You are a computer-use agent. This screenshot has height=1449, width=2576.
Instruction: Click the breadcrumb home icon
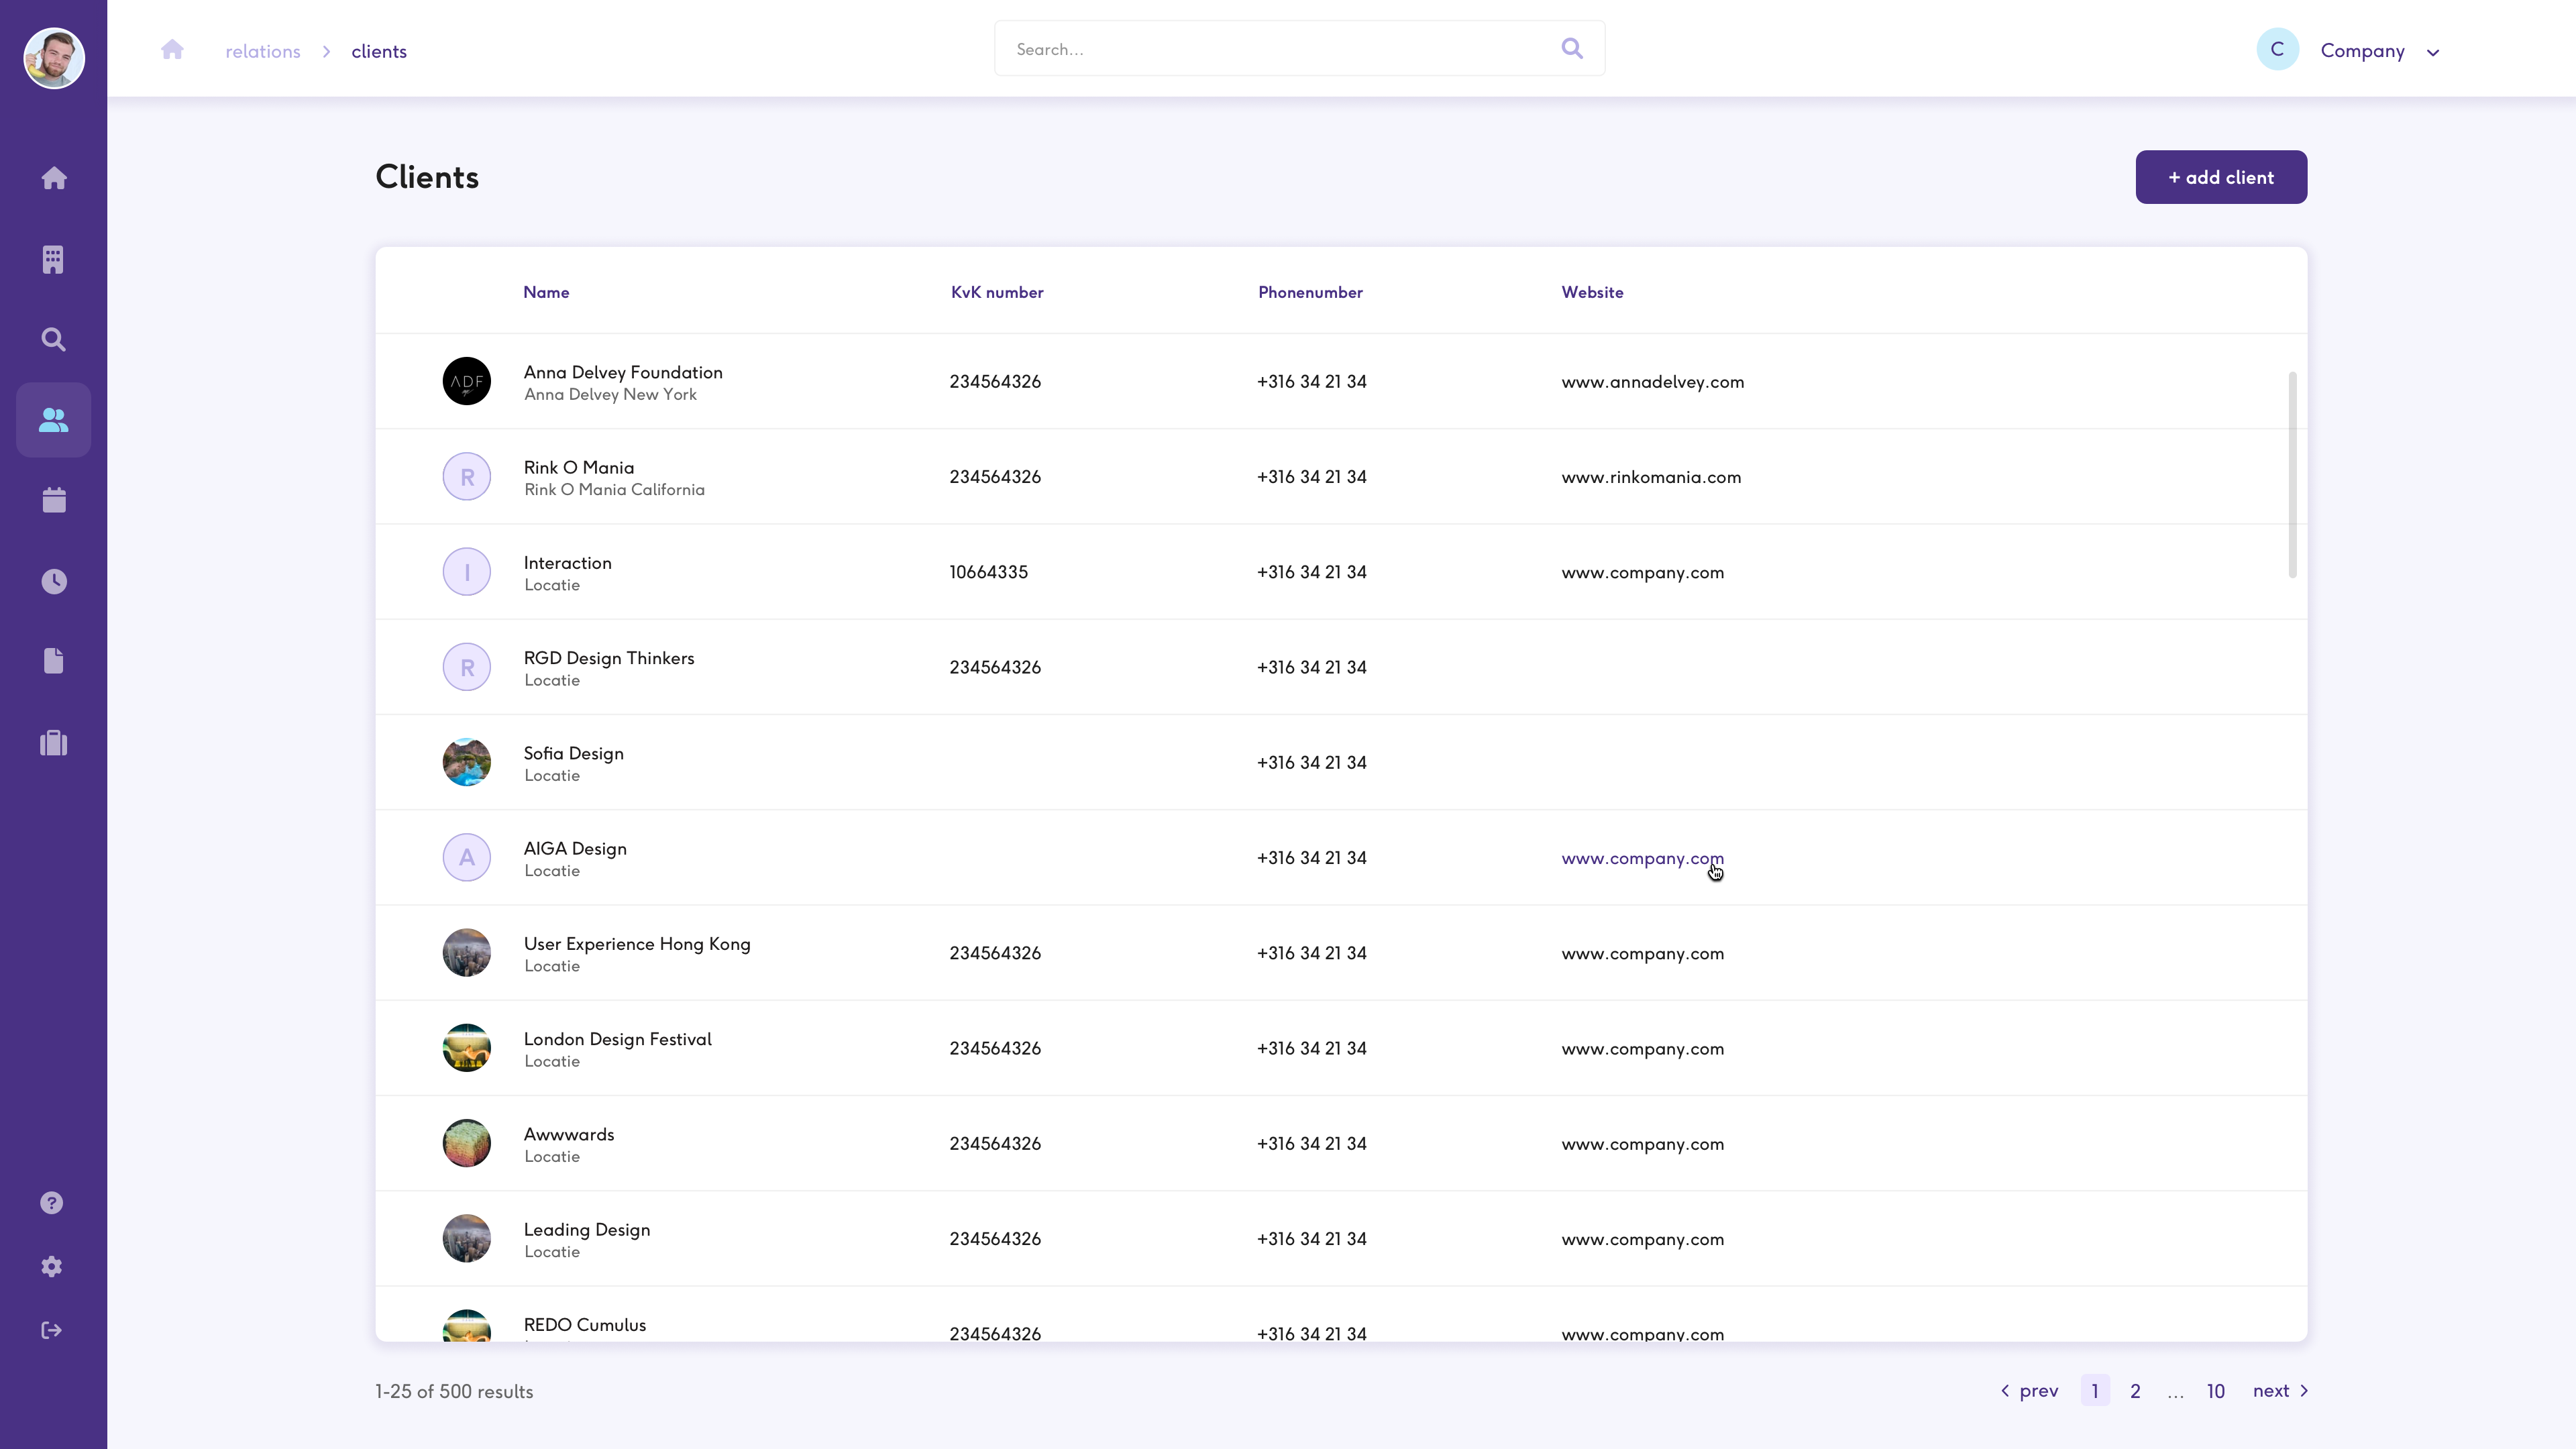tap(172, 50)
